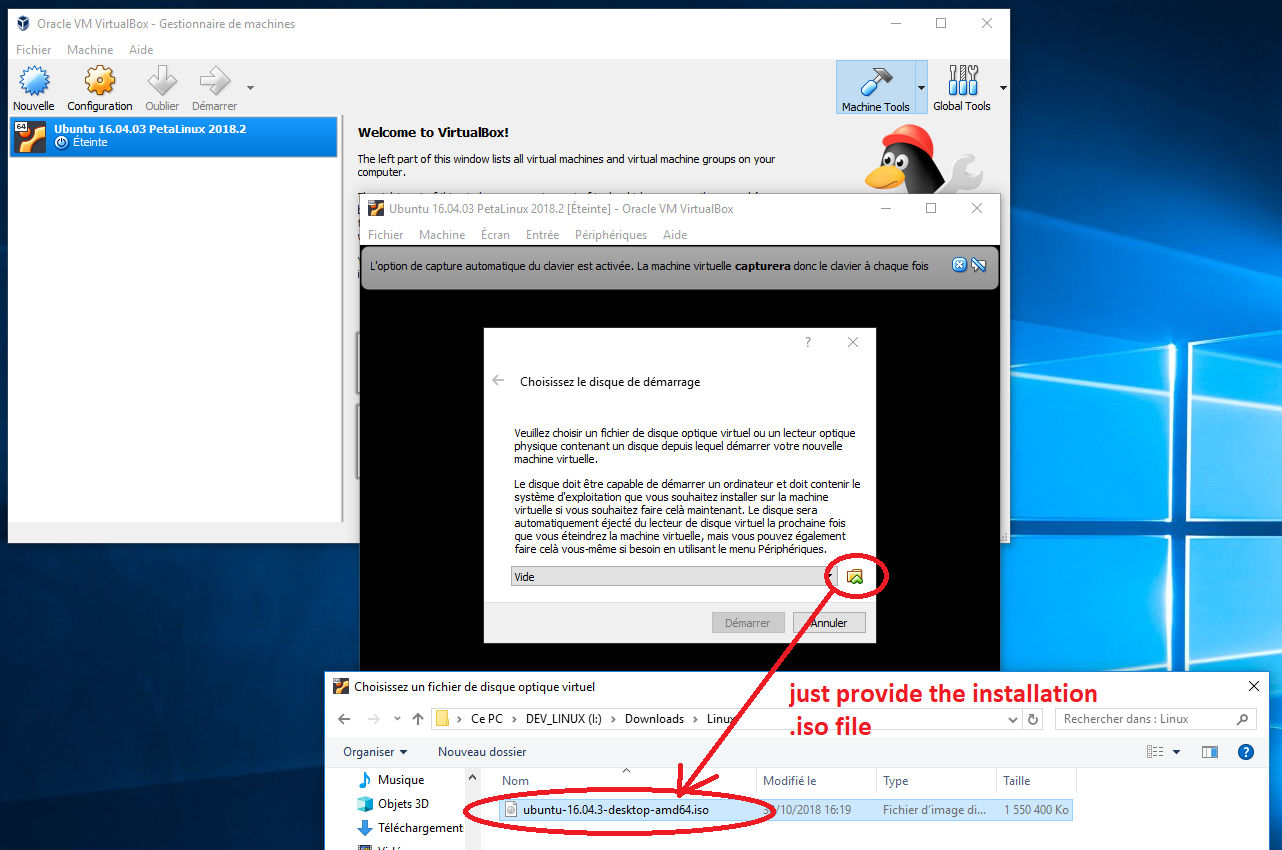This screenshot has width=1282, height=850.
Task: Click the view layout icon in file chooser
Action: (1155, 751)
